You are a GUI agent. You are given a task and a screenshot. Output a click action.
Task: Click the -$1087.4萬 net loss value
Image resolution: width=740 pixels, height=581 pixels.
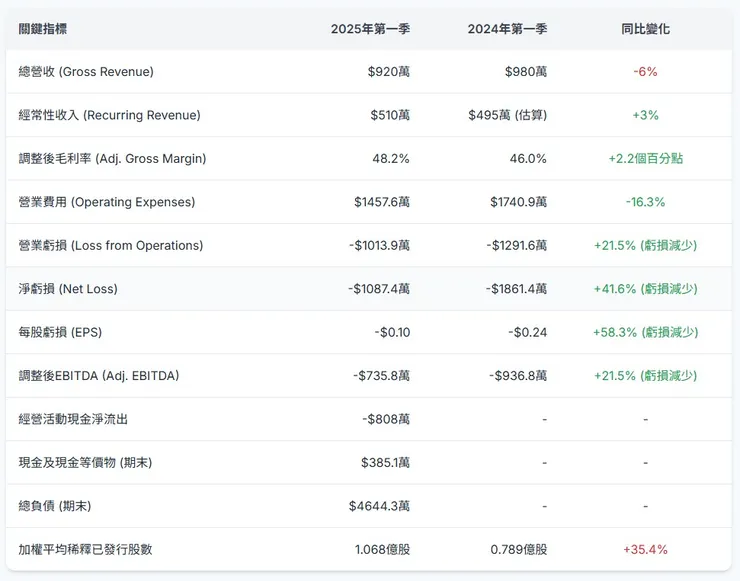[x=379, y=289]
